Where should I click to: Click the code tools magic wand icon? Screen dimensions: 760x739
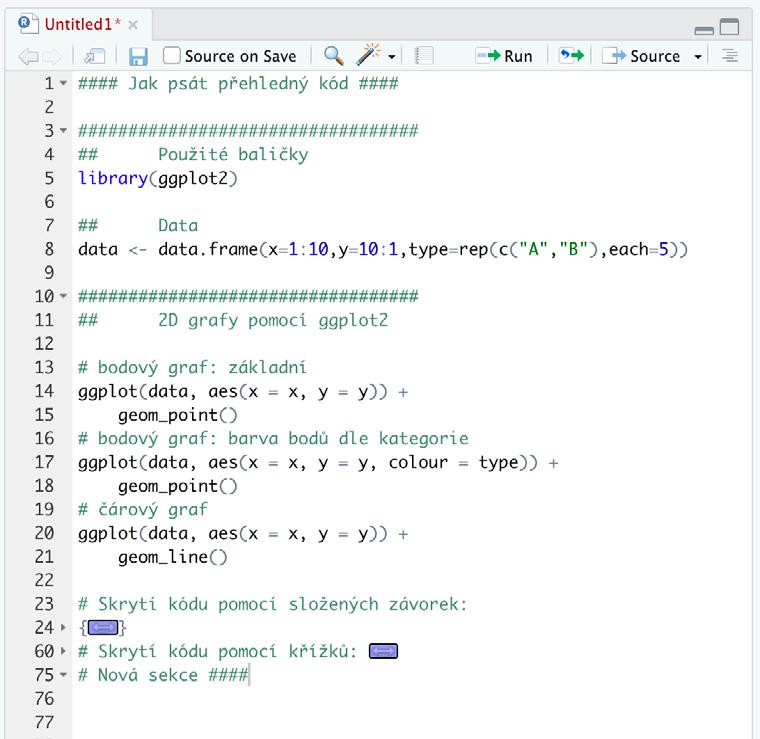click(x=368, y=55)
